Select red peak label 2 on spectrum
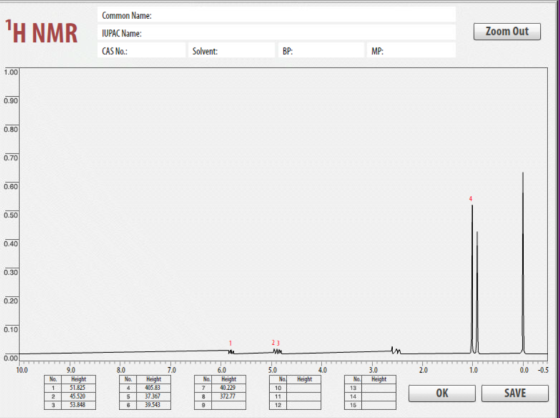The image size is (560, 418). (x=273, y=343)
